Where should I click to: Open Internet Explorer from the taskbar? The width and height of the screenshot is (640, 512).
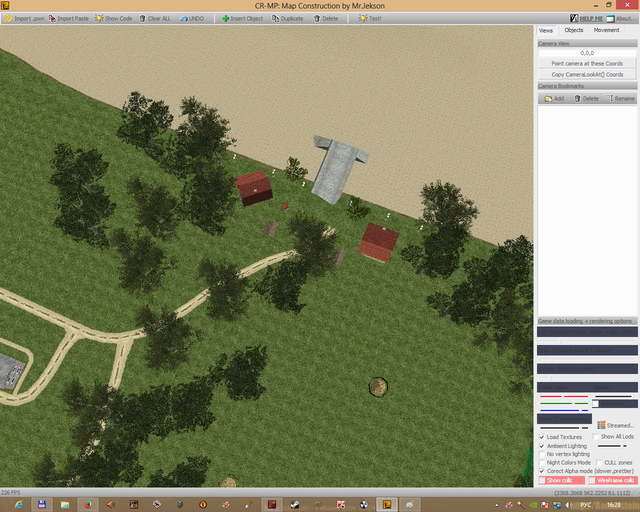click(19, 505)
